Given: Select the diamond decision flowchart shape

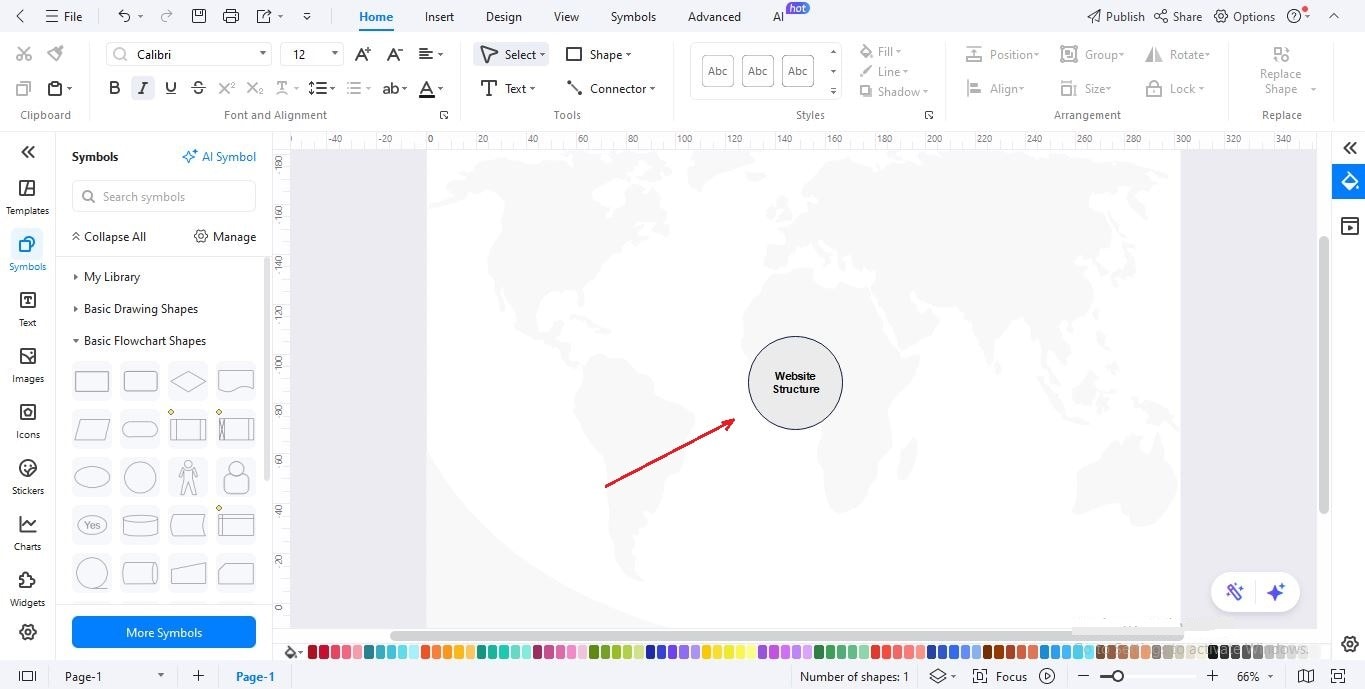Looking at the screenshot, I should (188, 381).
